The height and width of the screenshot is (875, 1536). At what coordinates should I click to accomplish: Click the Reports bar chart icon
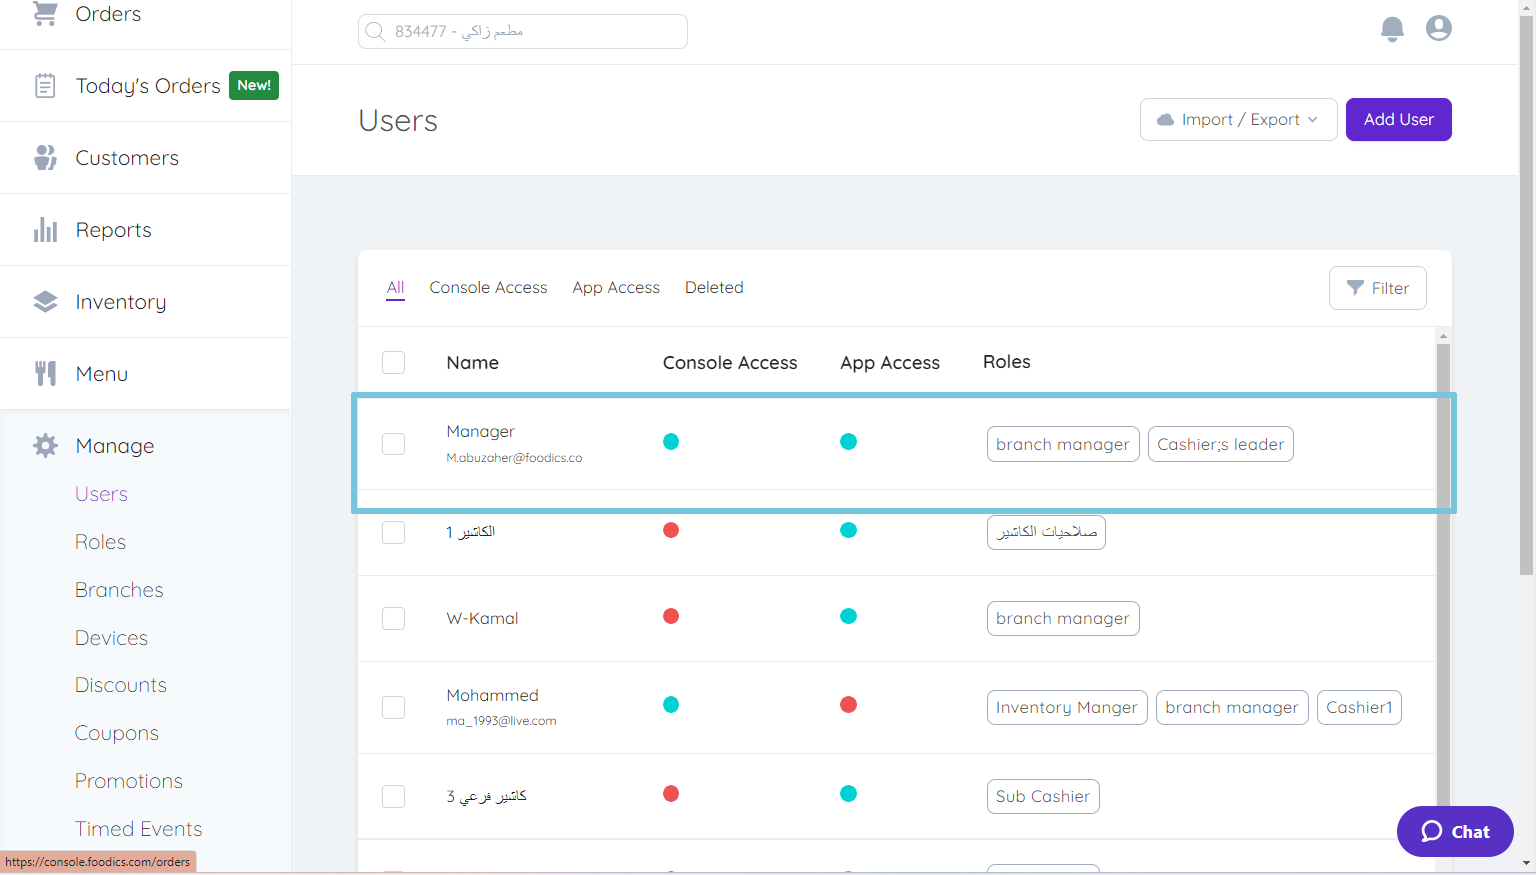(x=45, y=230)
